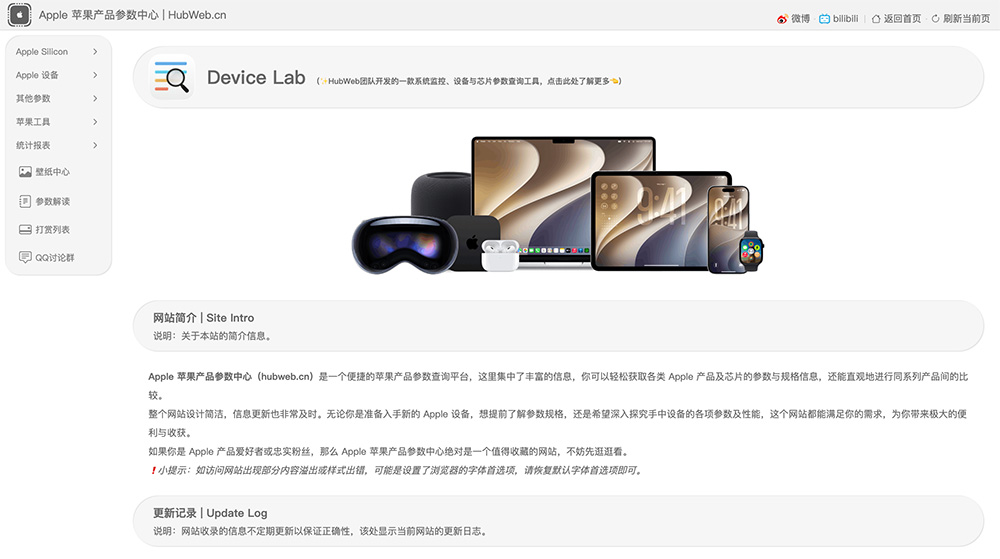Click the 网站简介 | Site Intro heading
1000x559 pixels.
pos(203,317)
